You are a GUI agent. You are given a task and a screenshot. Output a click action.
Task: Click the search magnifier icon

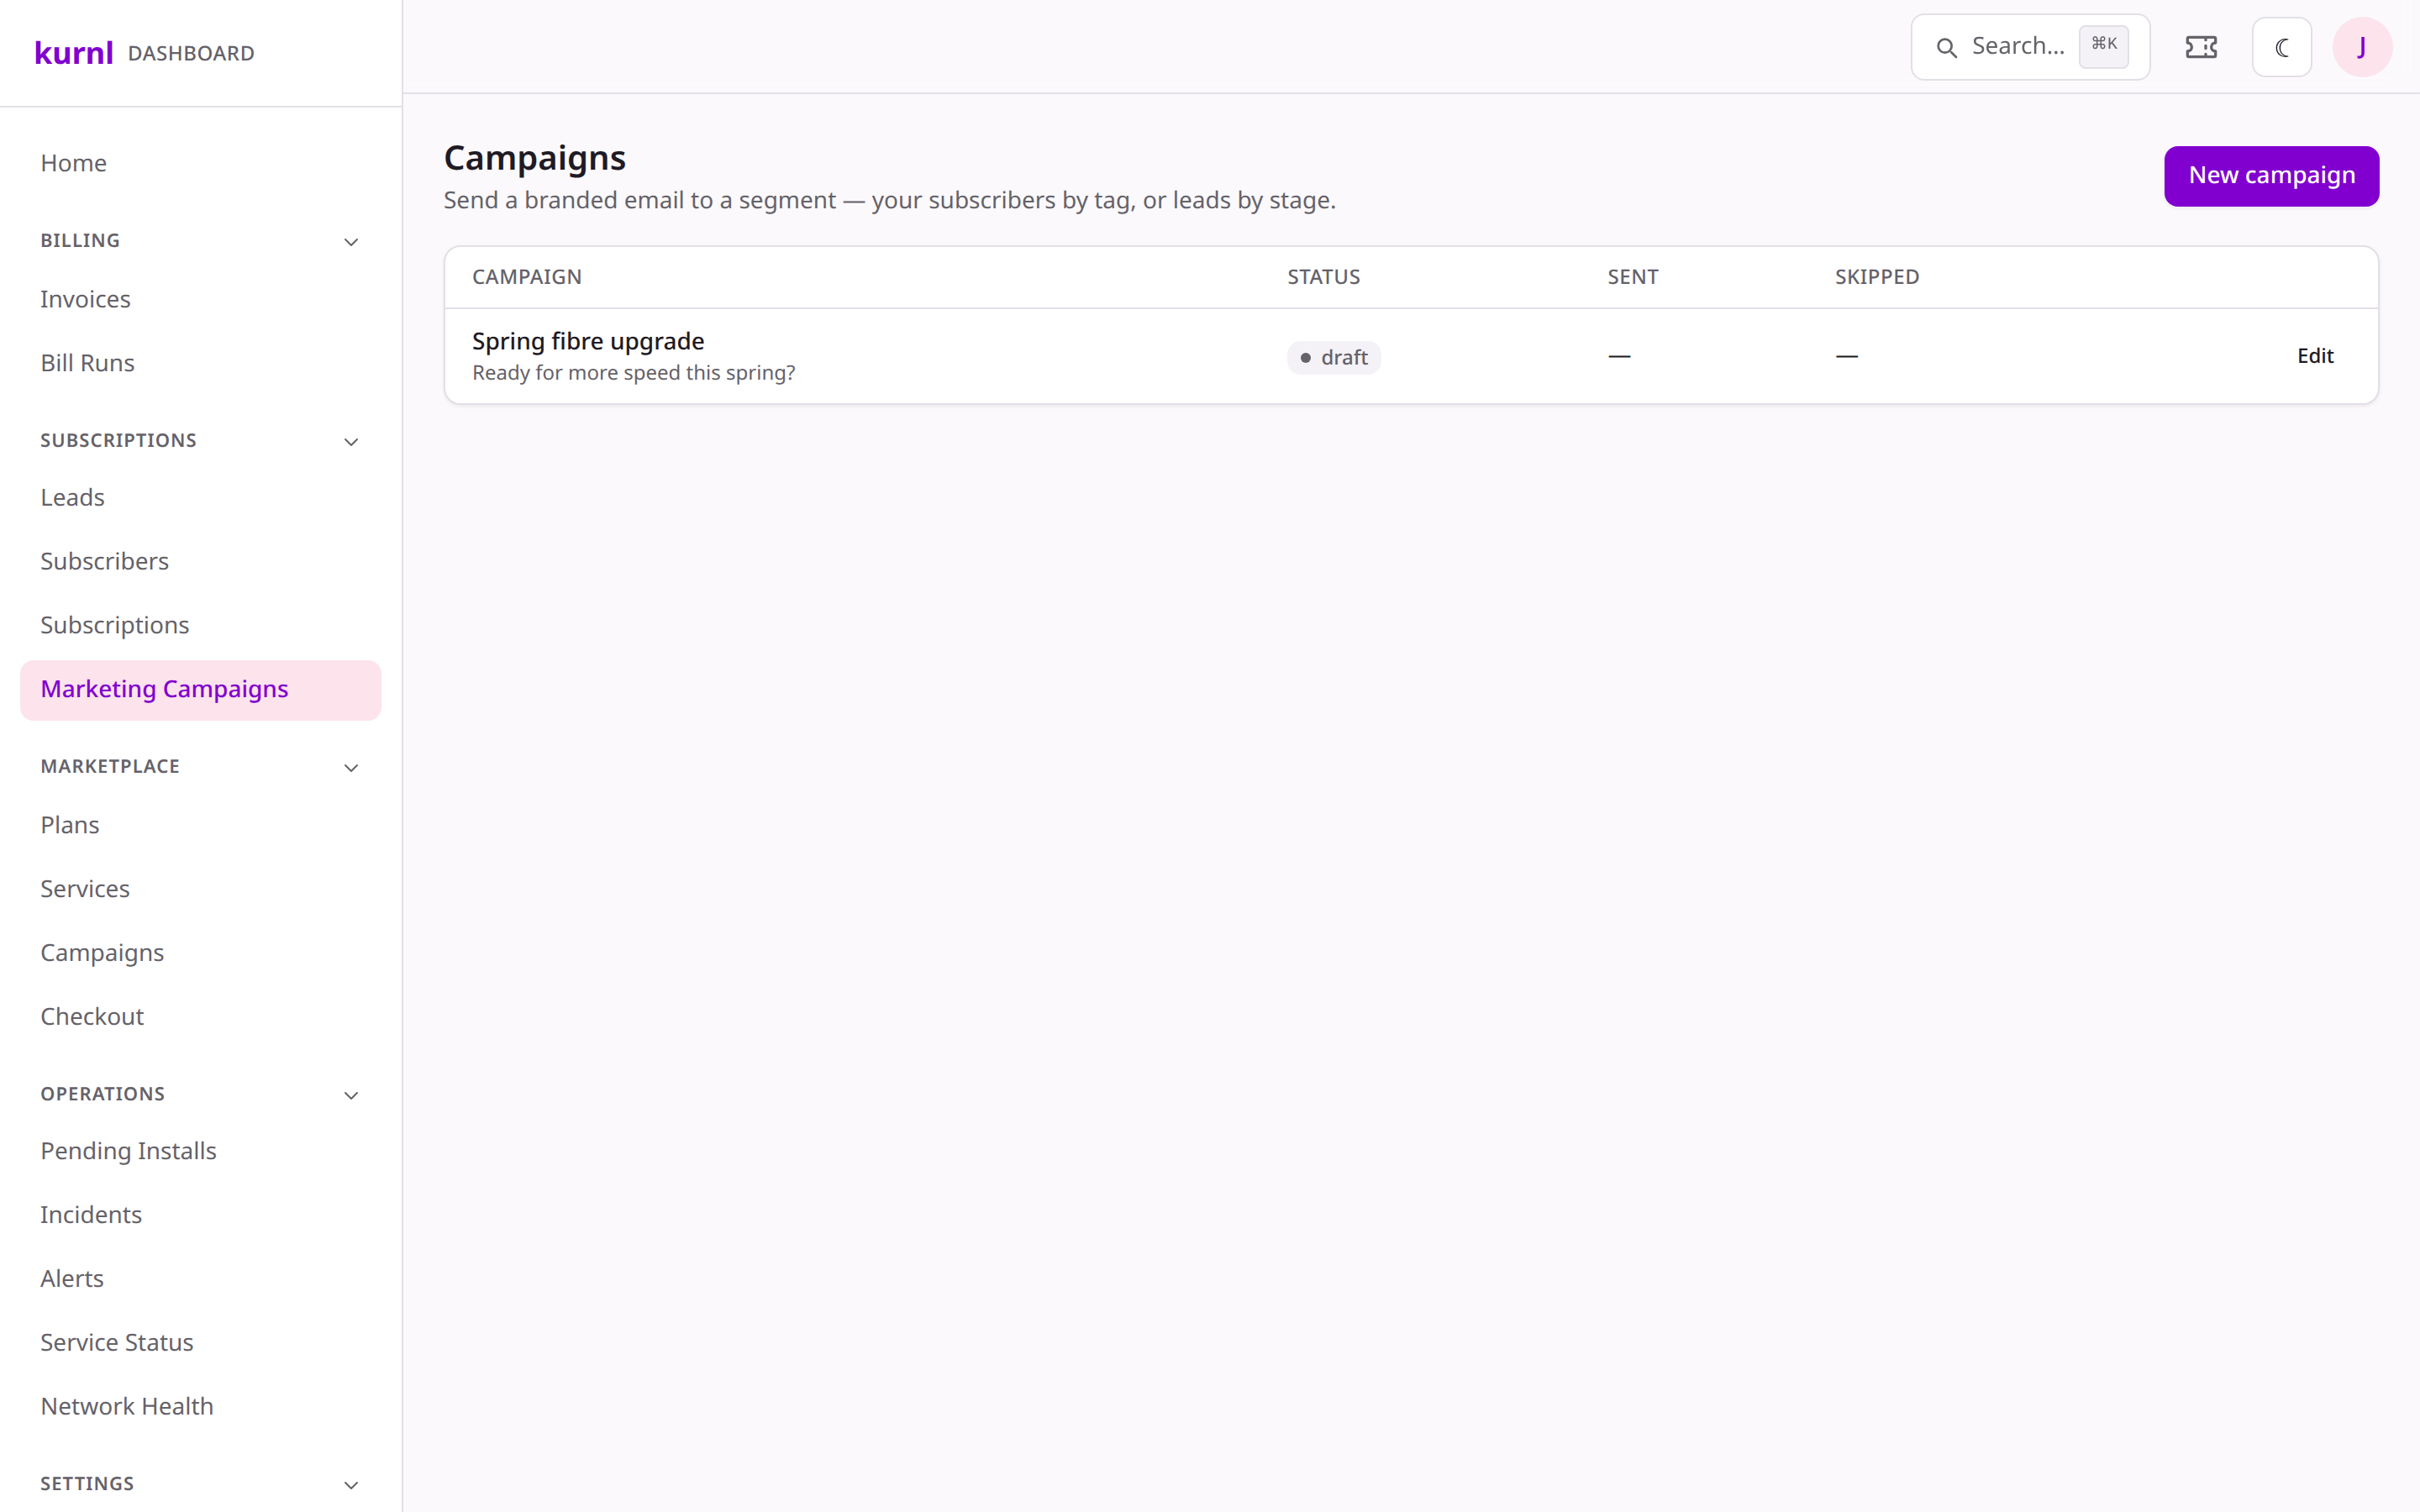(x=1946, y=47)
